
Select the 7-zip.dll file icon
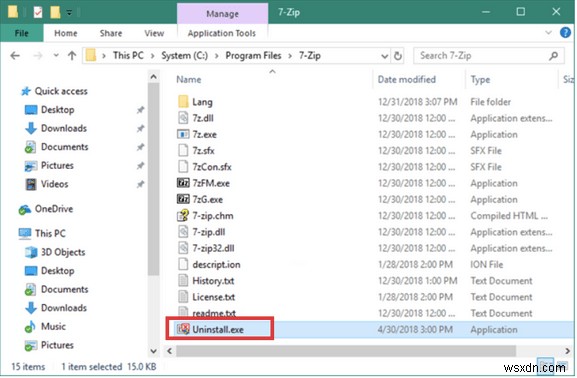coord(183,232)
